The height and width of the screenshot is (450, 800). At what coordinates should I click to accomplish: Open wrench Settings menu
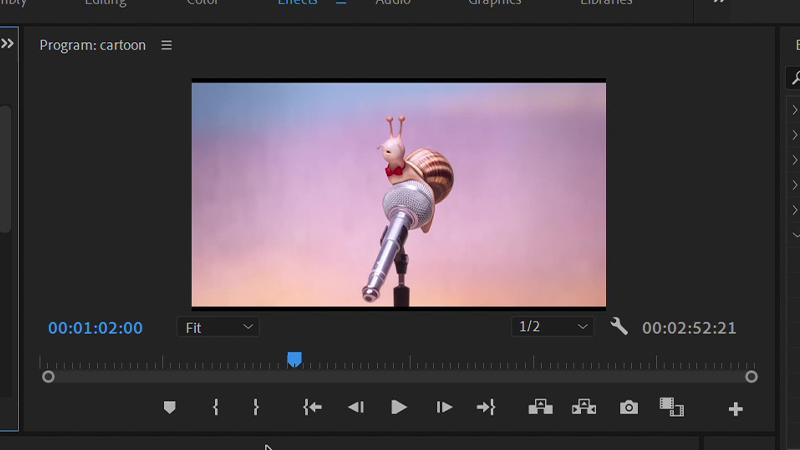click(619, 326)
